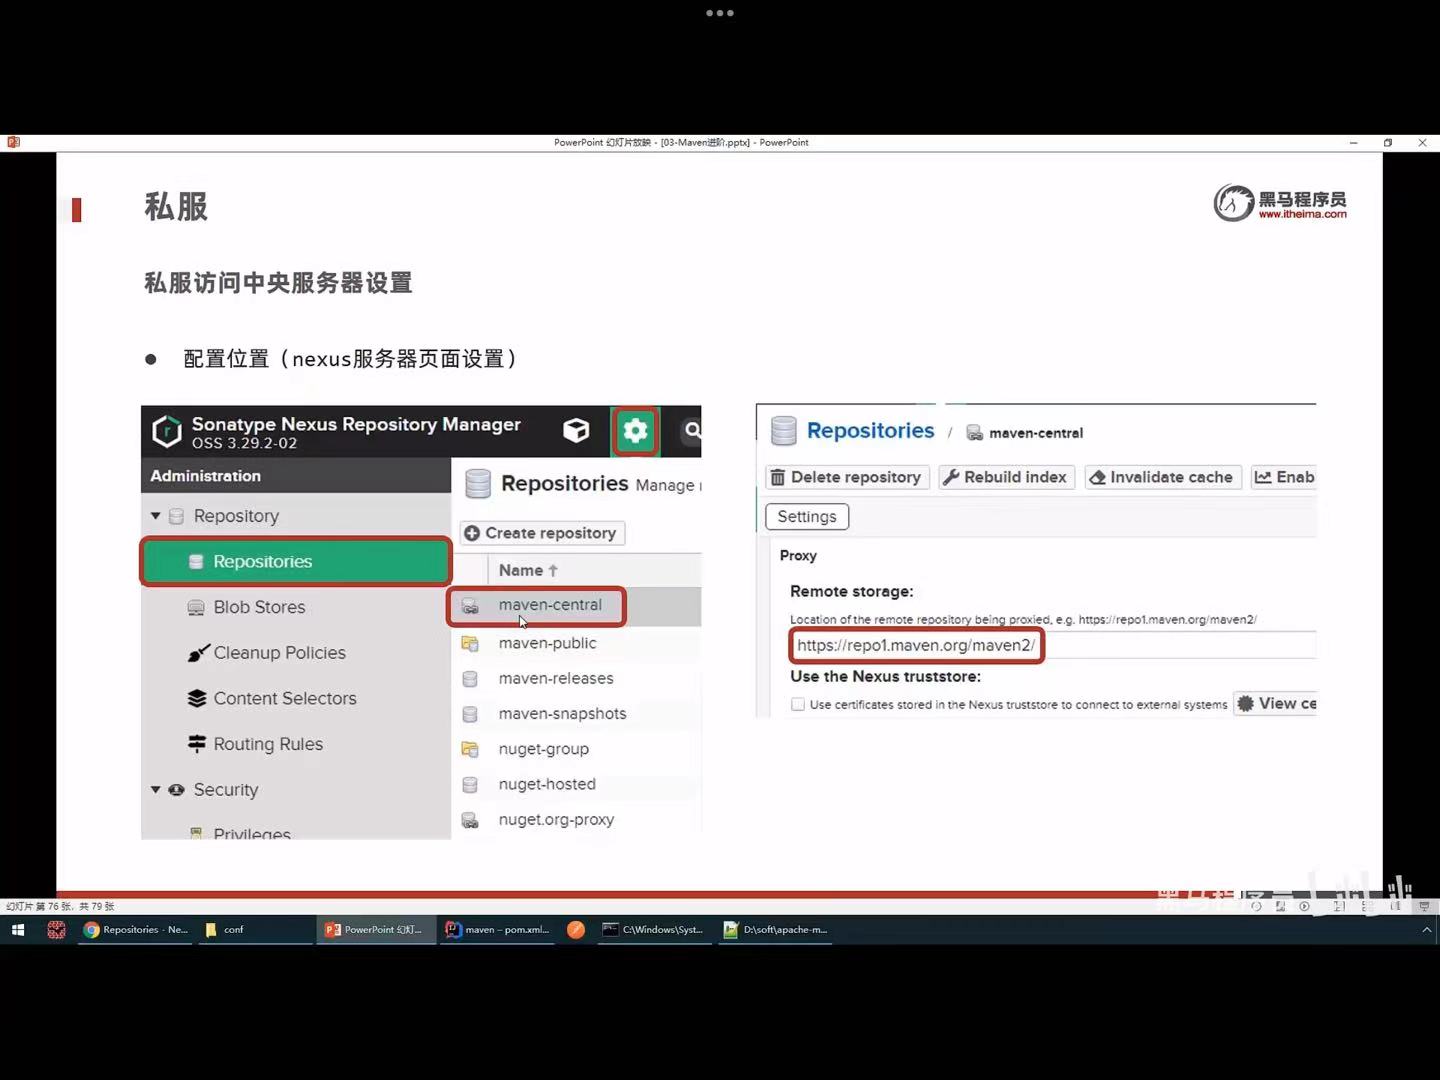
Task: Click the Repository folder database icon
Action: 177,516
